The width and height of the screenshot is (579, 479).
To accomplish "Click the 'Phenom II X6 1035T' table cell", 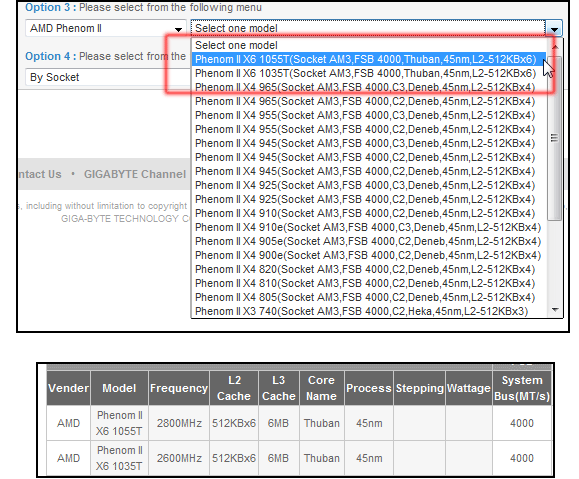I will click(x=119, y=458).
